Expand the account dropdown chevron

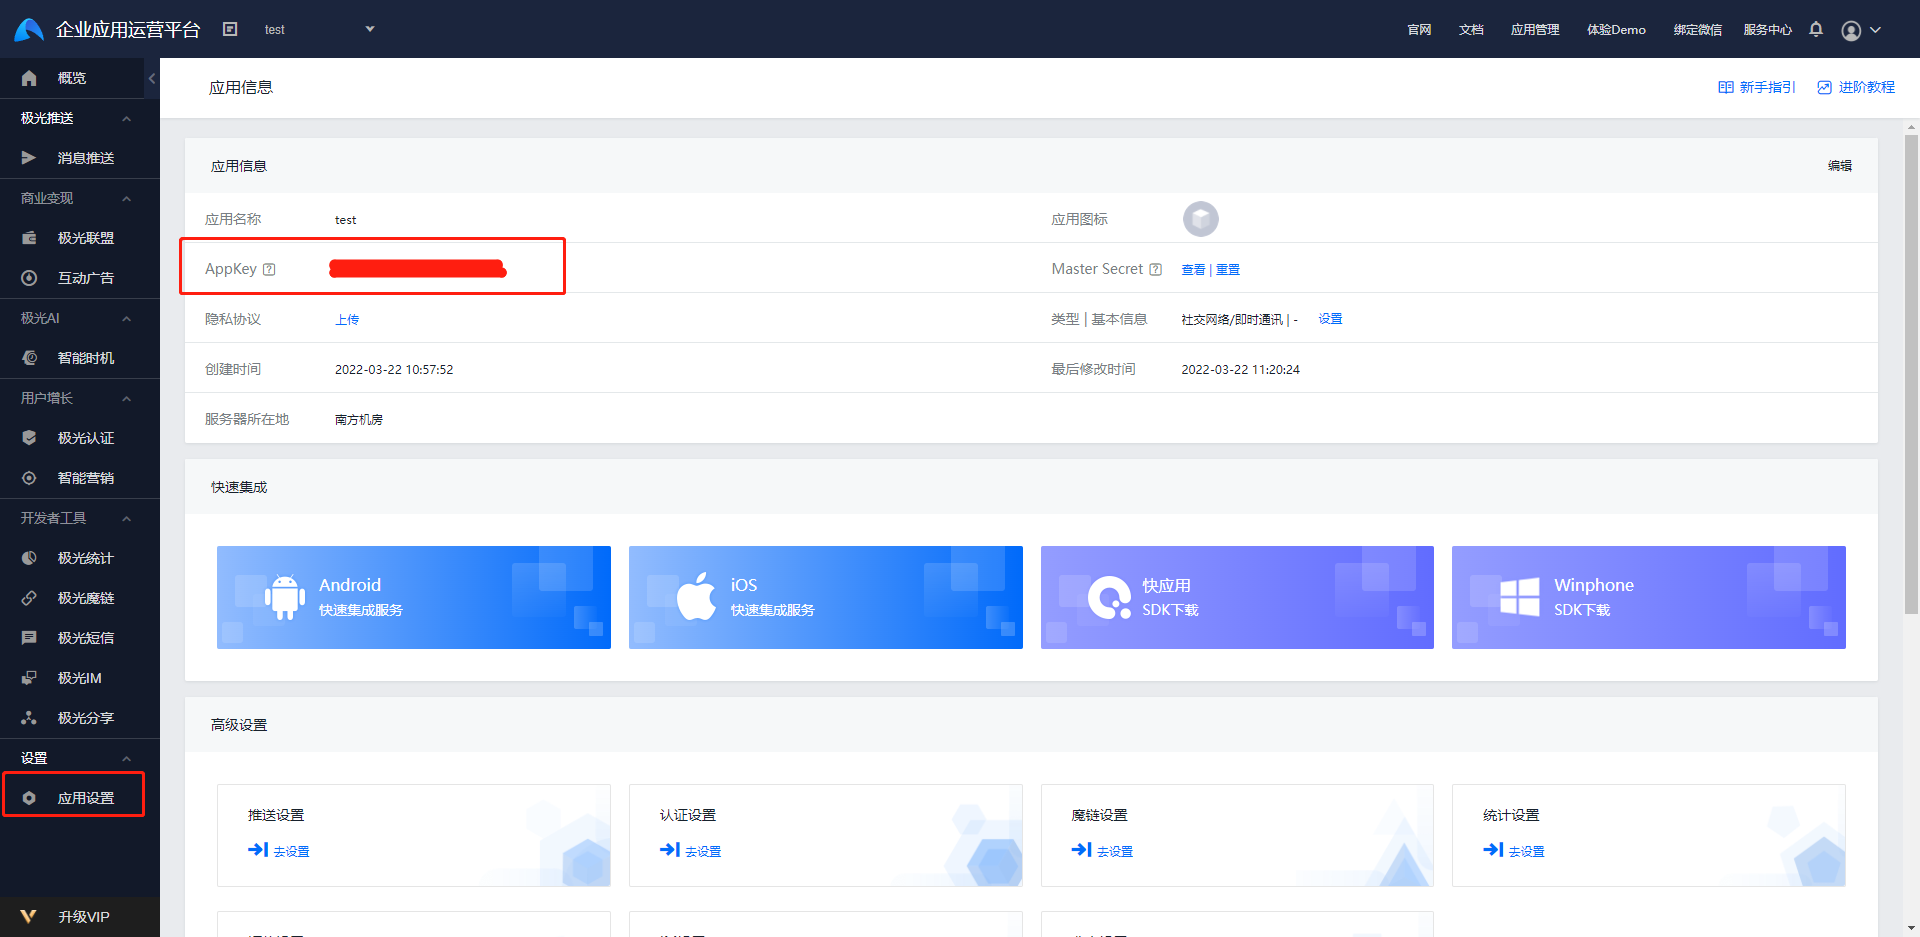tap(1876, 30)
